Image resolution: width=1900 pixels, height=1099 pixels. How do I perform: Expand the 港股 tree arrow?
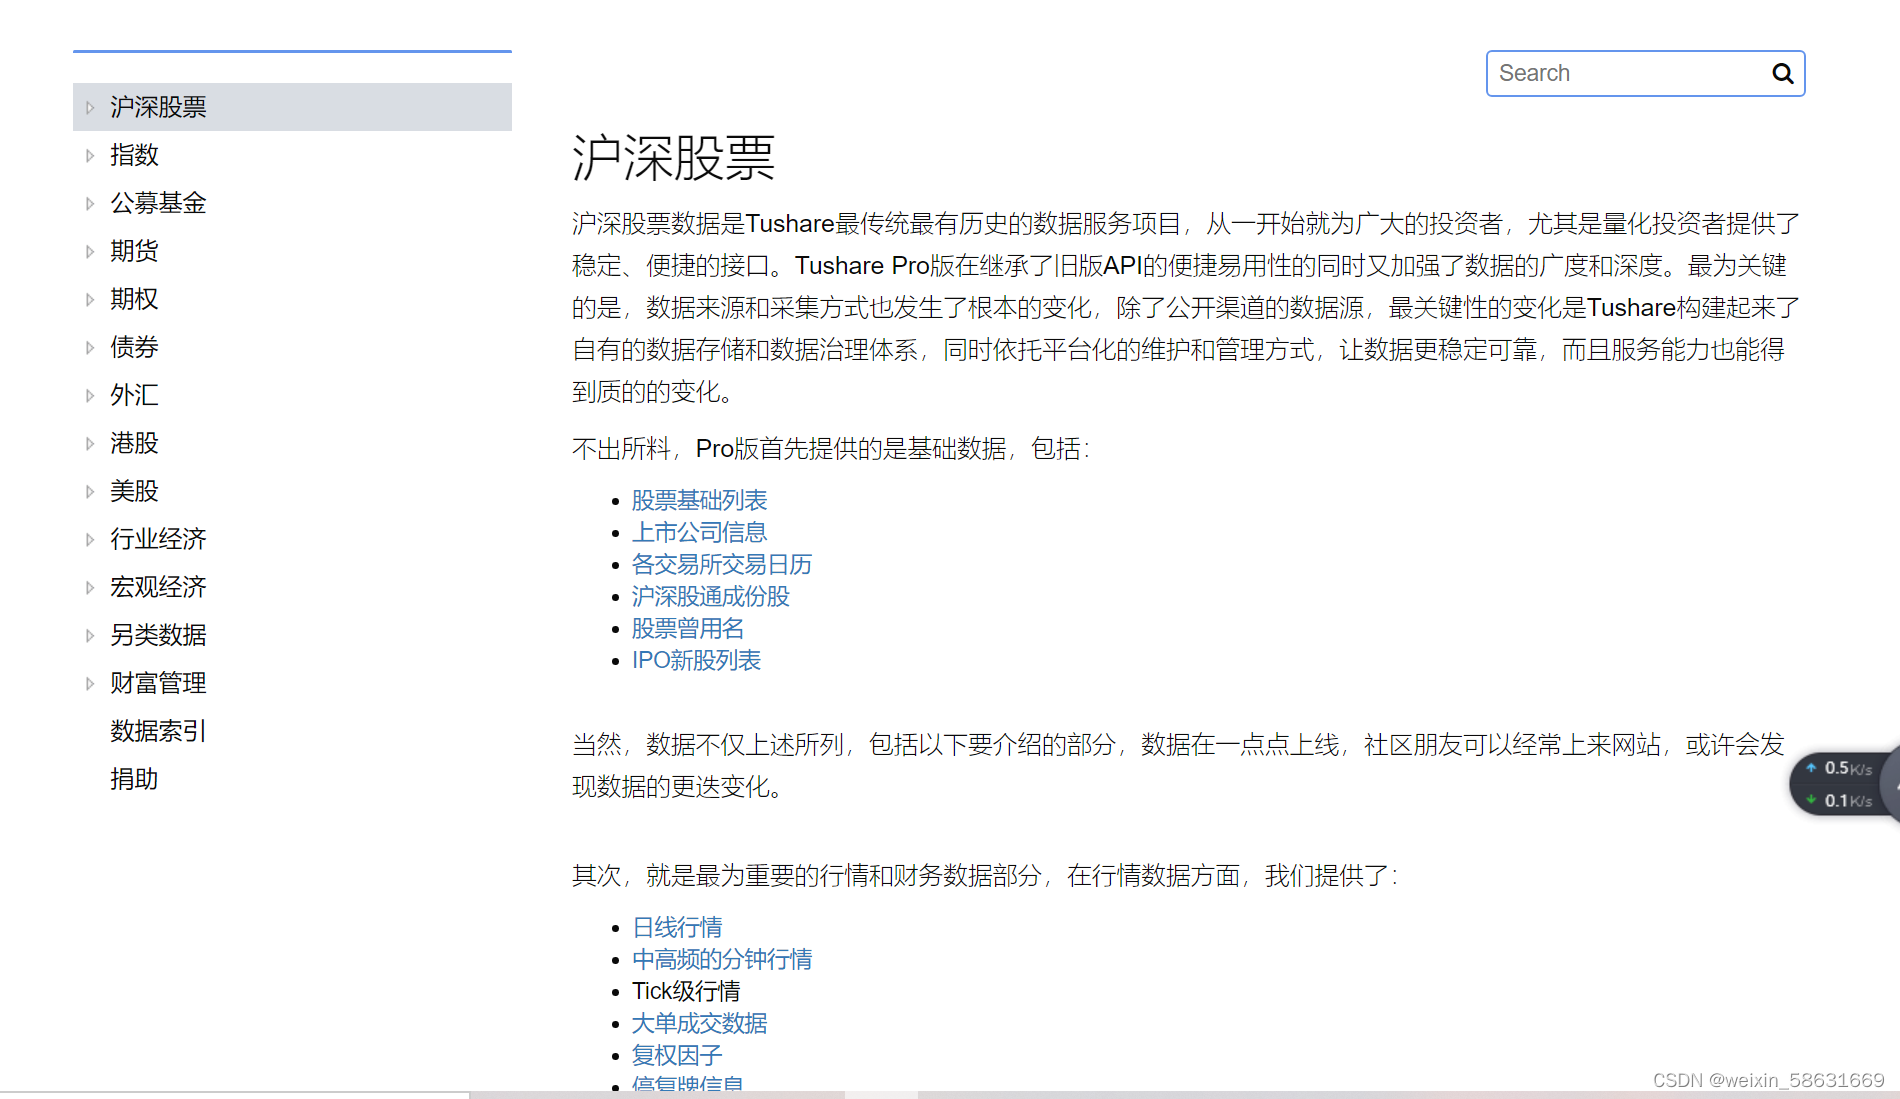click(90, 443)
